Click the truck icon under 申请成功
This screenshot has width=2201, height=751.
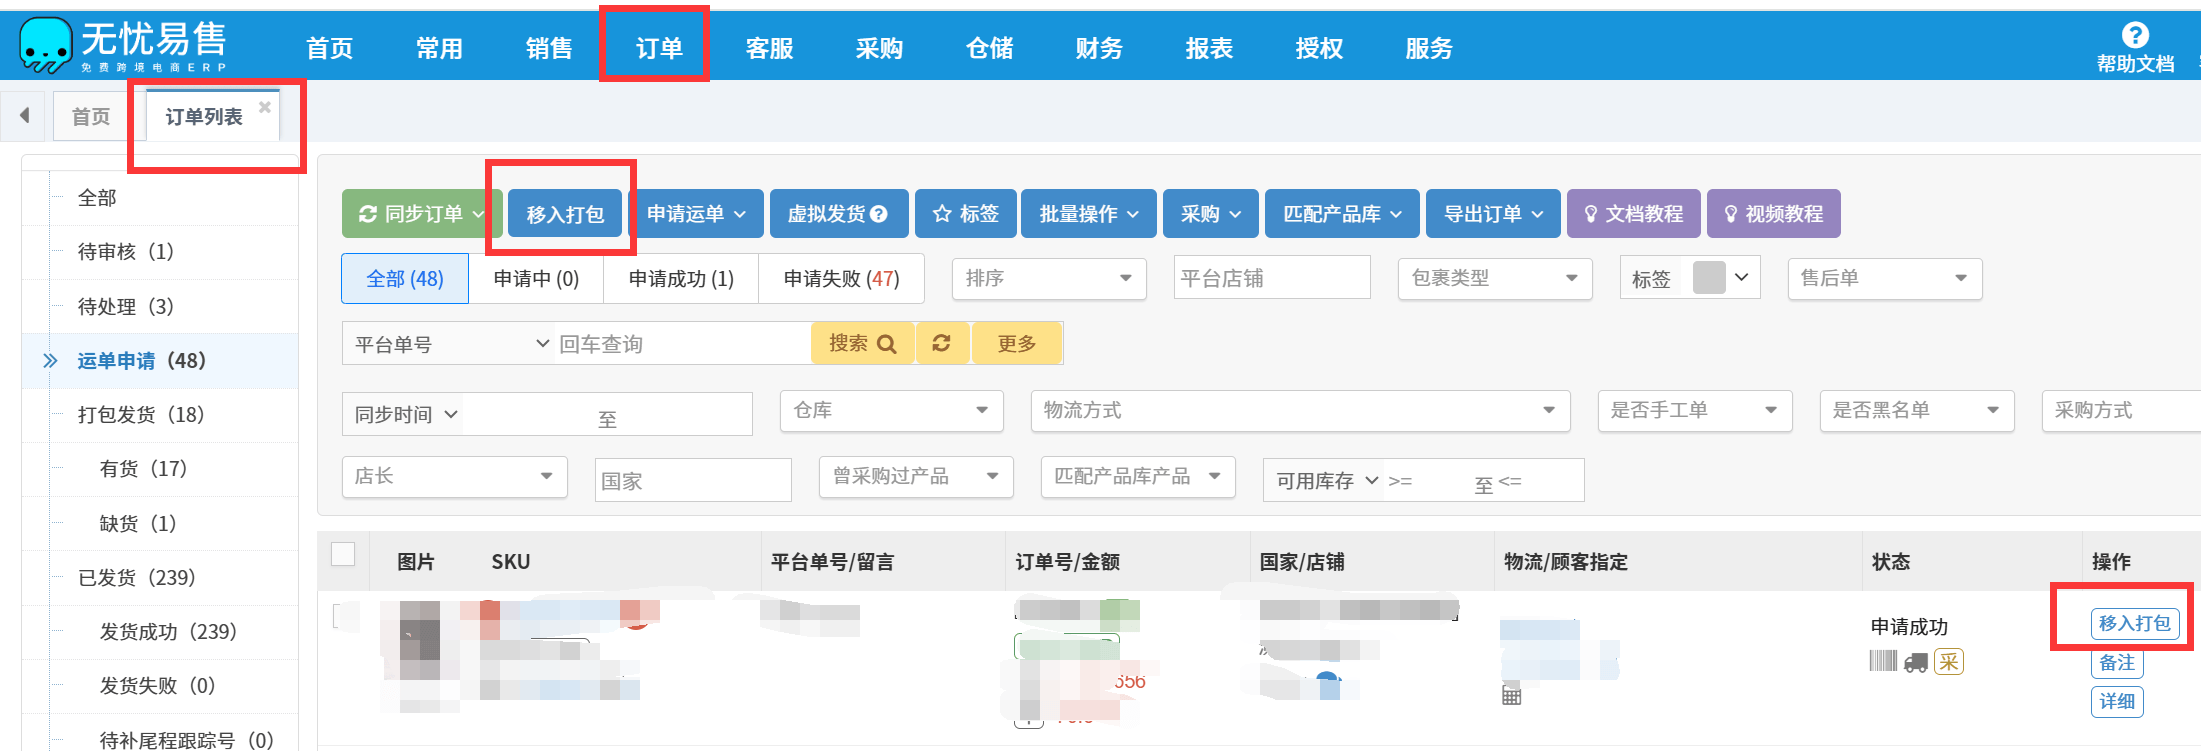1916,662
